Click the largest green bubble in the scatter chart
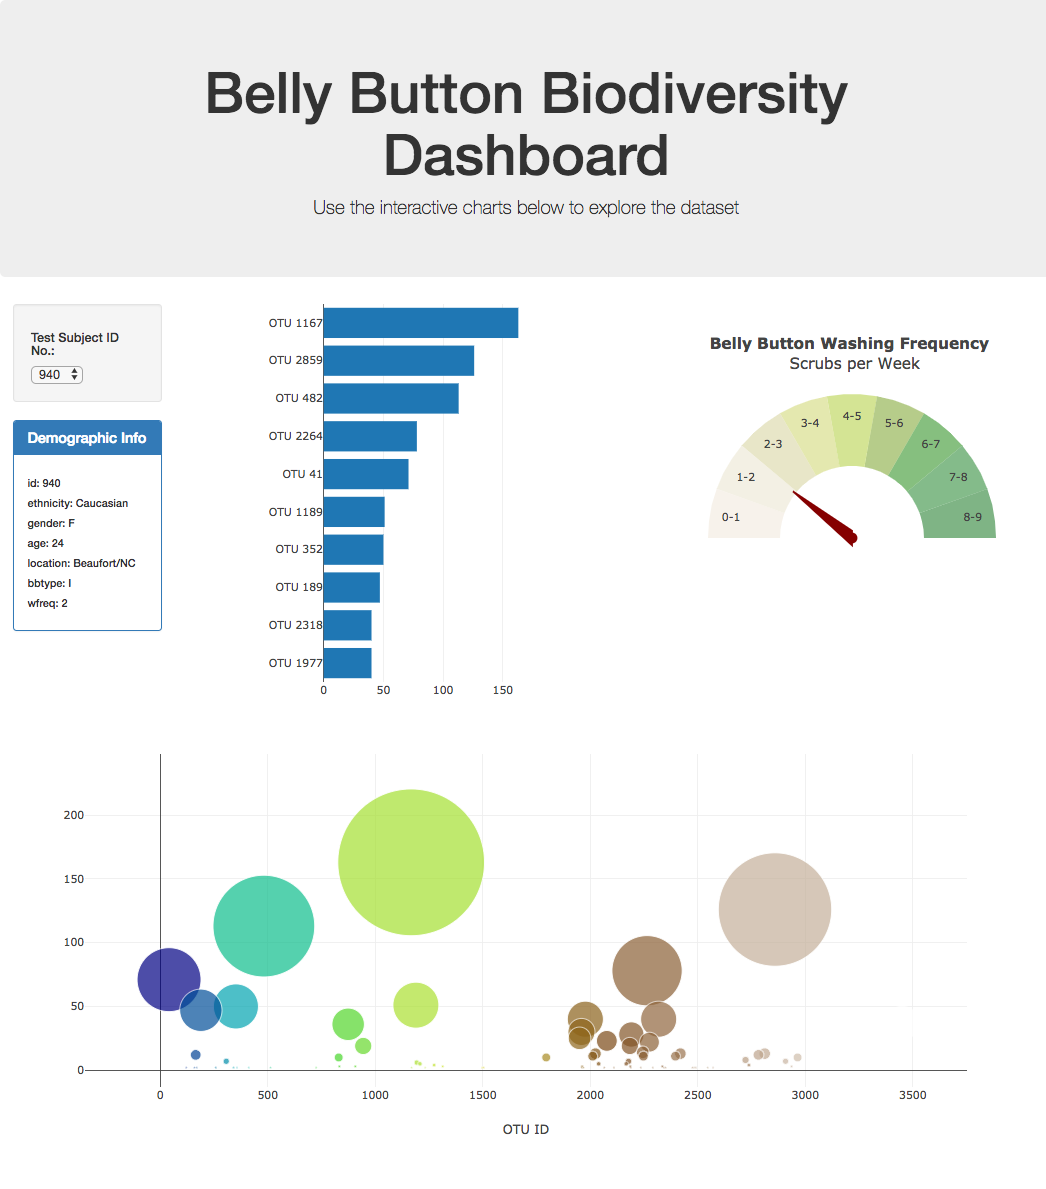The width and height of the screenshot is (1046, 1189). (x=411, y=861)
